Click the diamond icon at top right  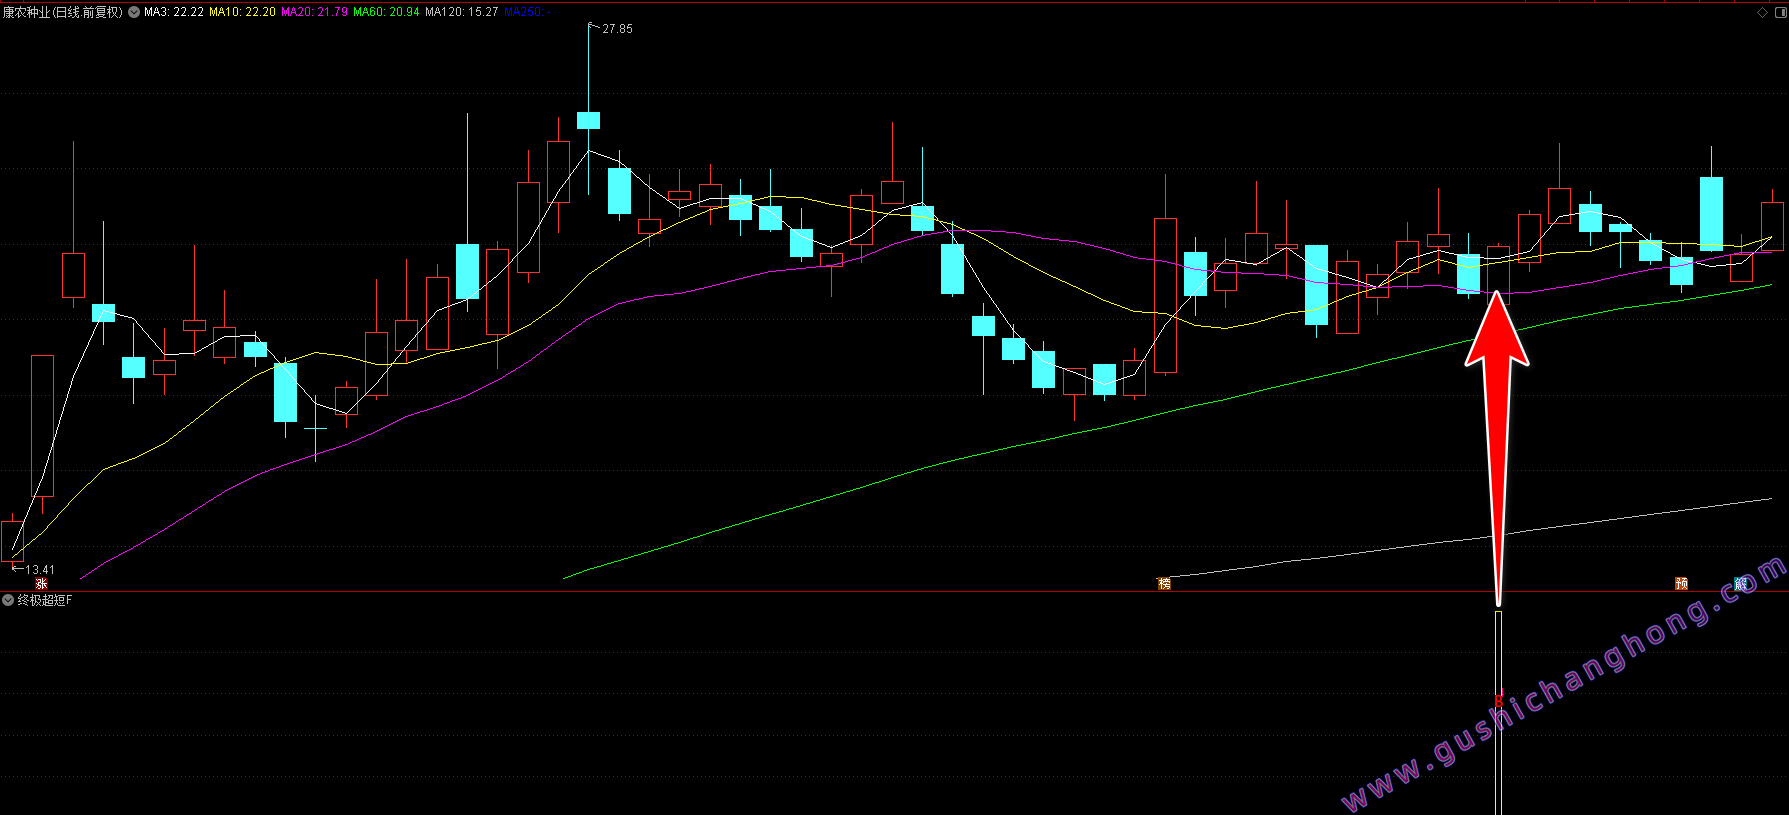pos(1762,12)
